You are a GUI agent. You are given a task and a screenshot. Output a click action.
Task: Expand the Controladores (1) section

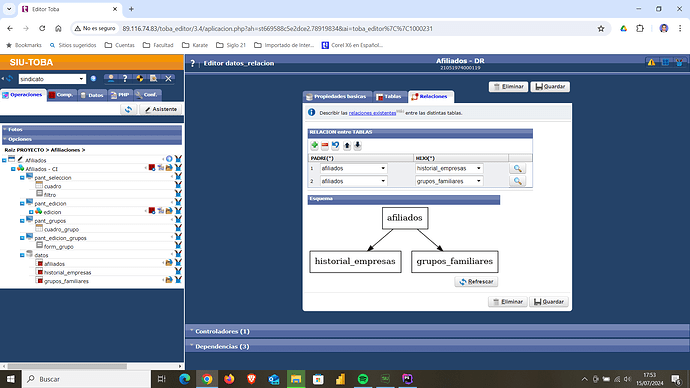222,331
